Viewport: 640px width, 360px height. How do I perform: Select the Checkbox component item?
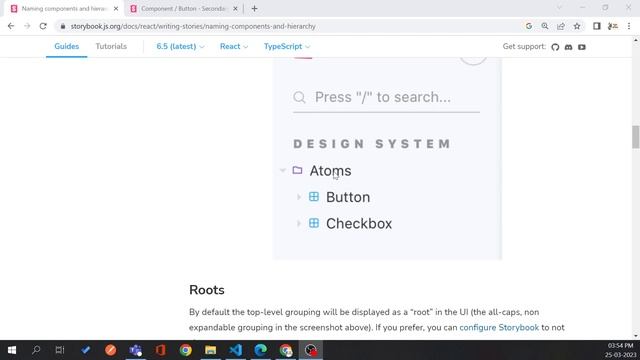tap(359, 224)
